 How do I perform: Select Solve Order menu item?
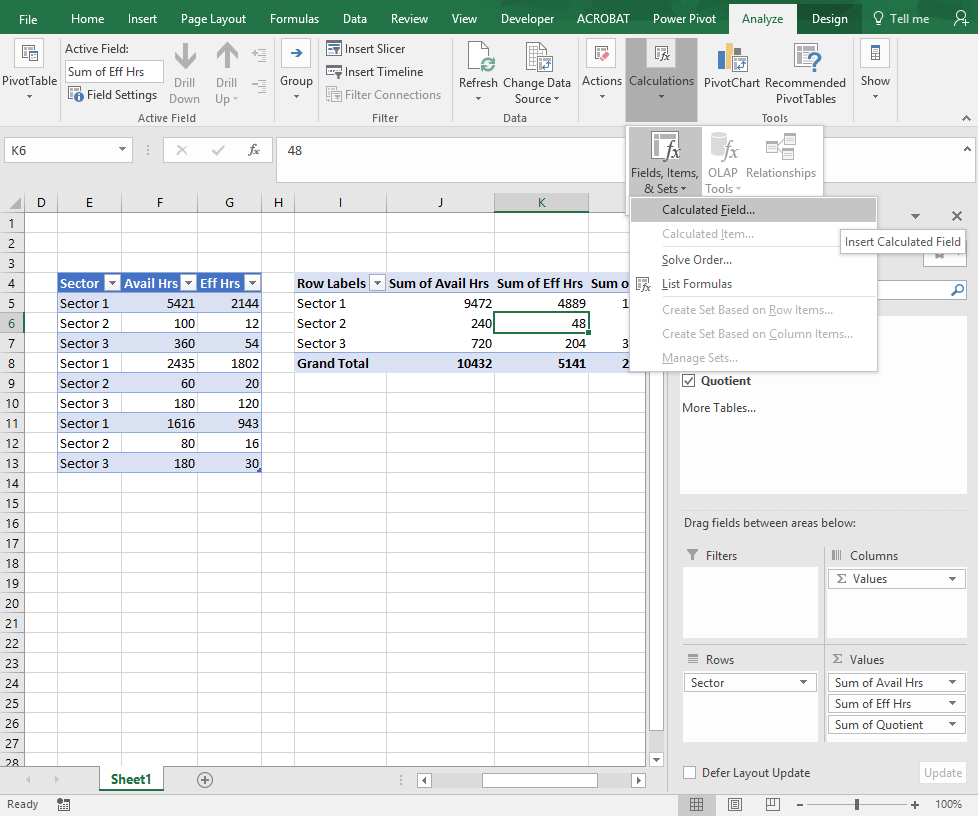point(753,260)
